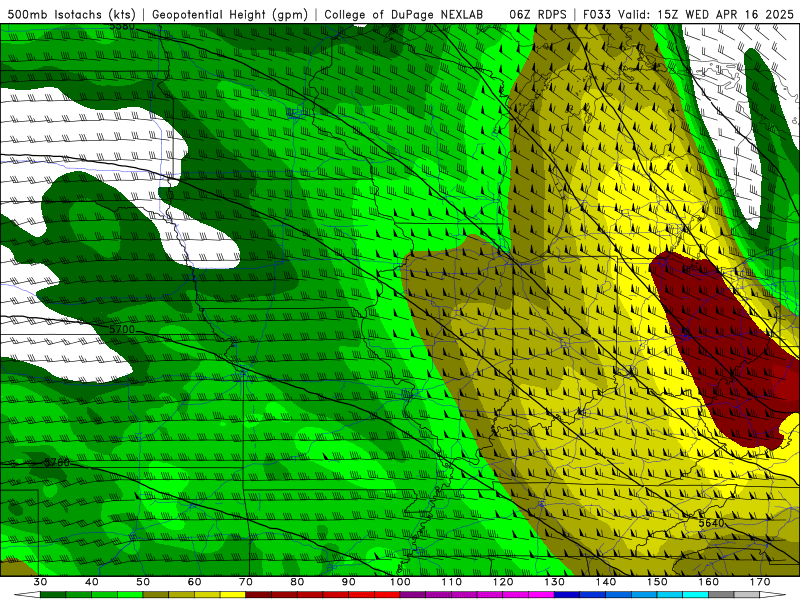The image size is (800, 600).
Task: Click the darkest green swatch starting at 30
Action: 53,595
